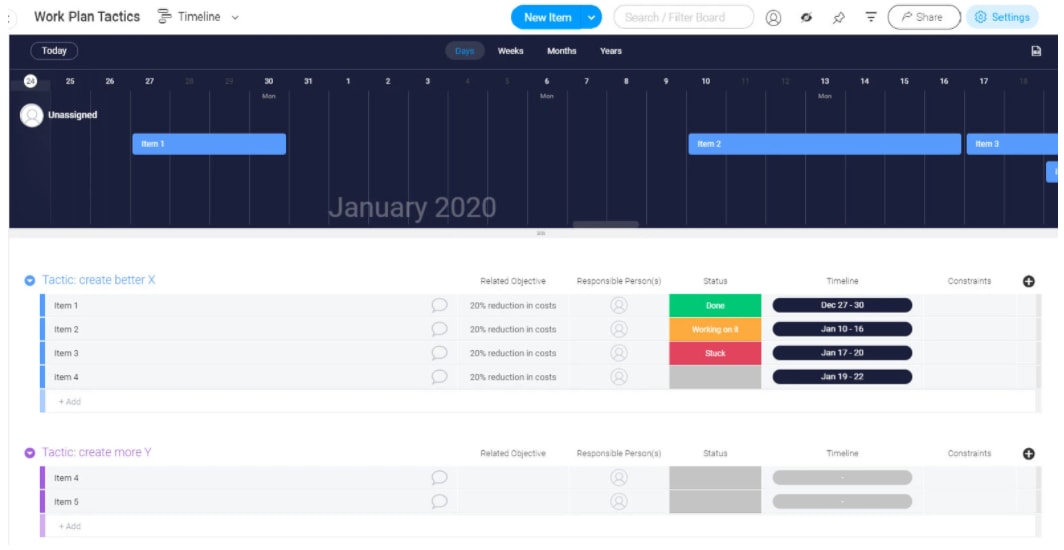Click the Stuck status cell for Item 3

click(715, 353)
